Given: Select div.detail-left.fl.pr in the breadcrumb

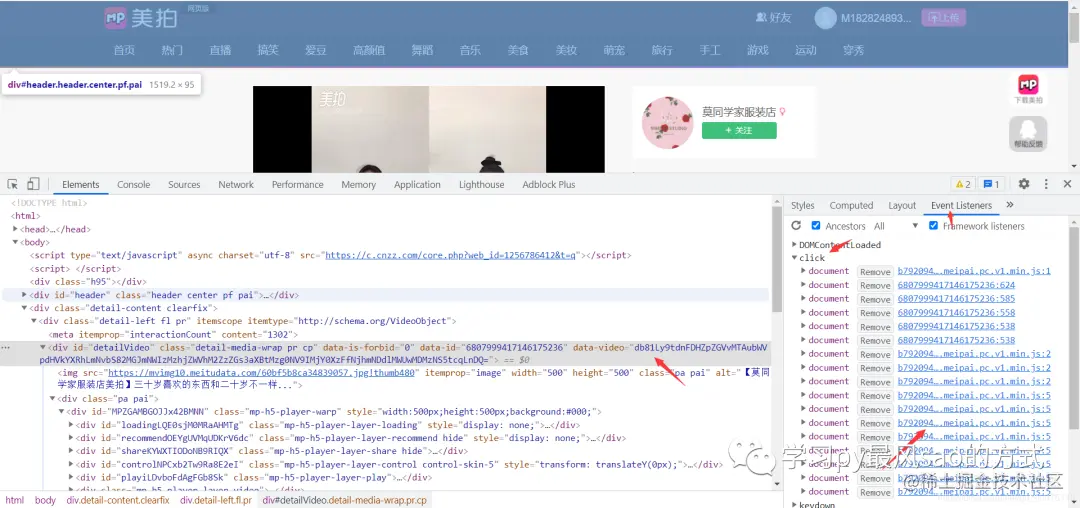Looking at the screenshot, I should coord(216,500).
